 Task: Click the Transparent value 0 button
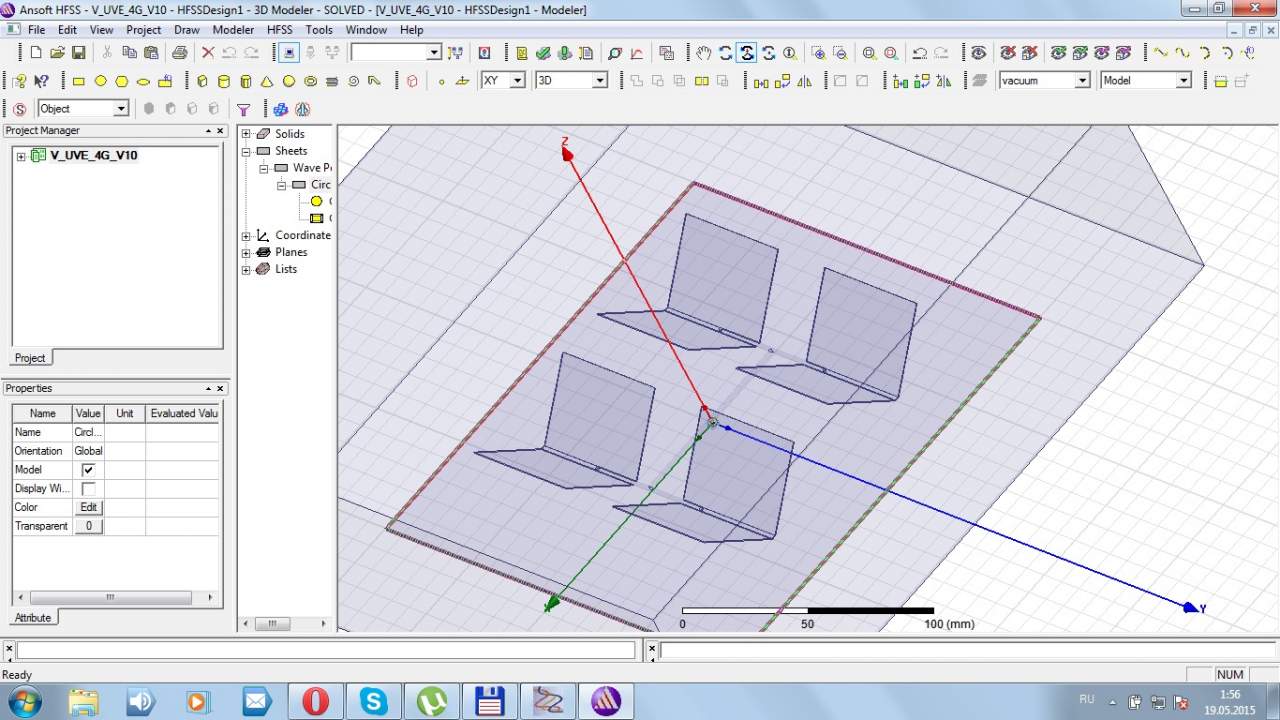[x=88, y=526]
